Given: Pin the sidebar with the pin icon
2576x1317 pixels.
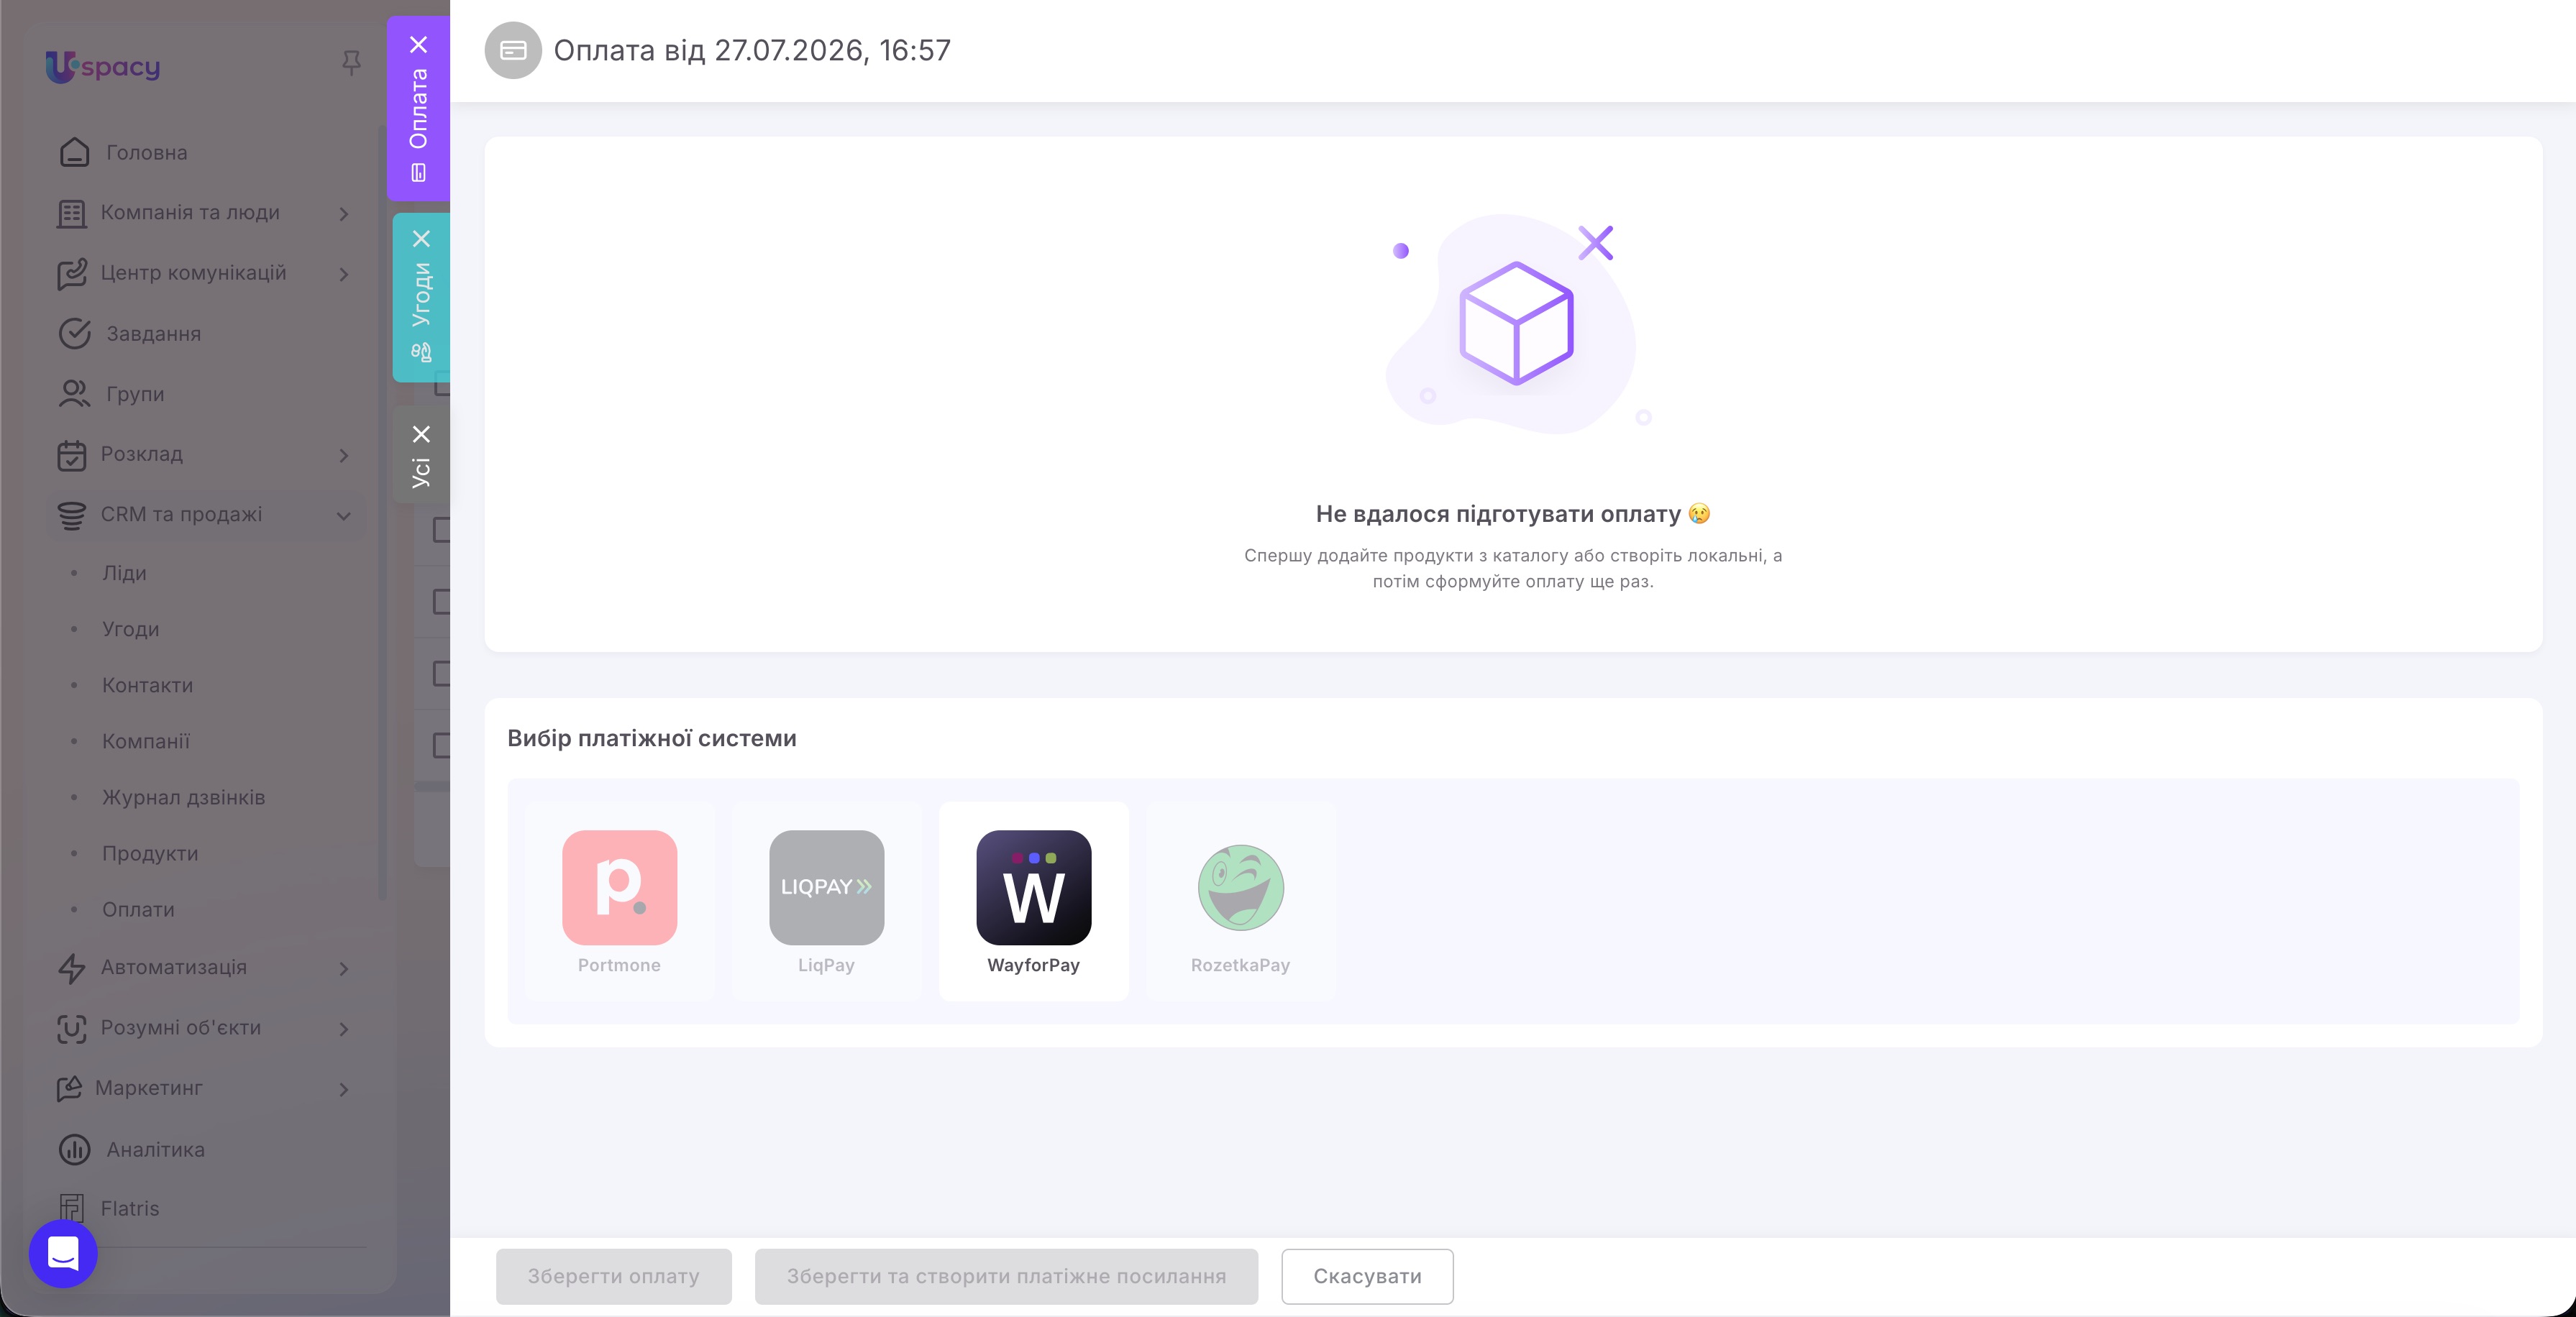Looking at the screenshot, I should point(351,63).
